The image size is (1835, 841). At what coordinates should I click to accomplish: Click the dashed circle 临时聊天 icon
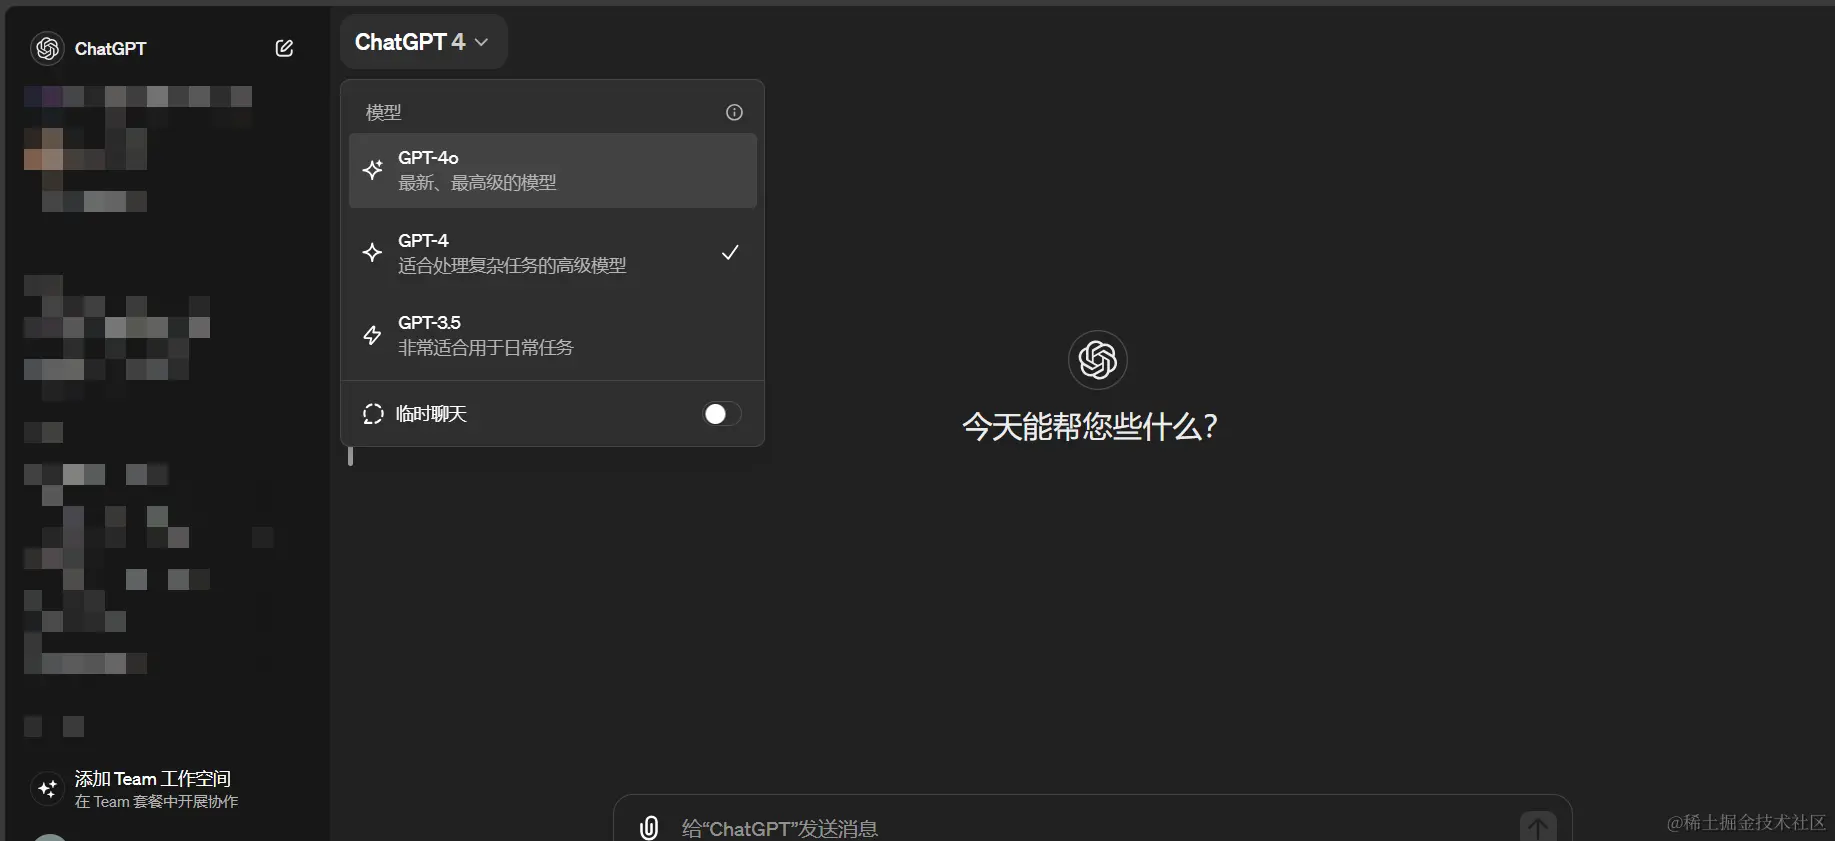[373, 414]
